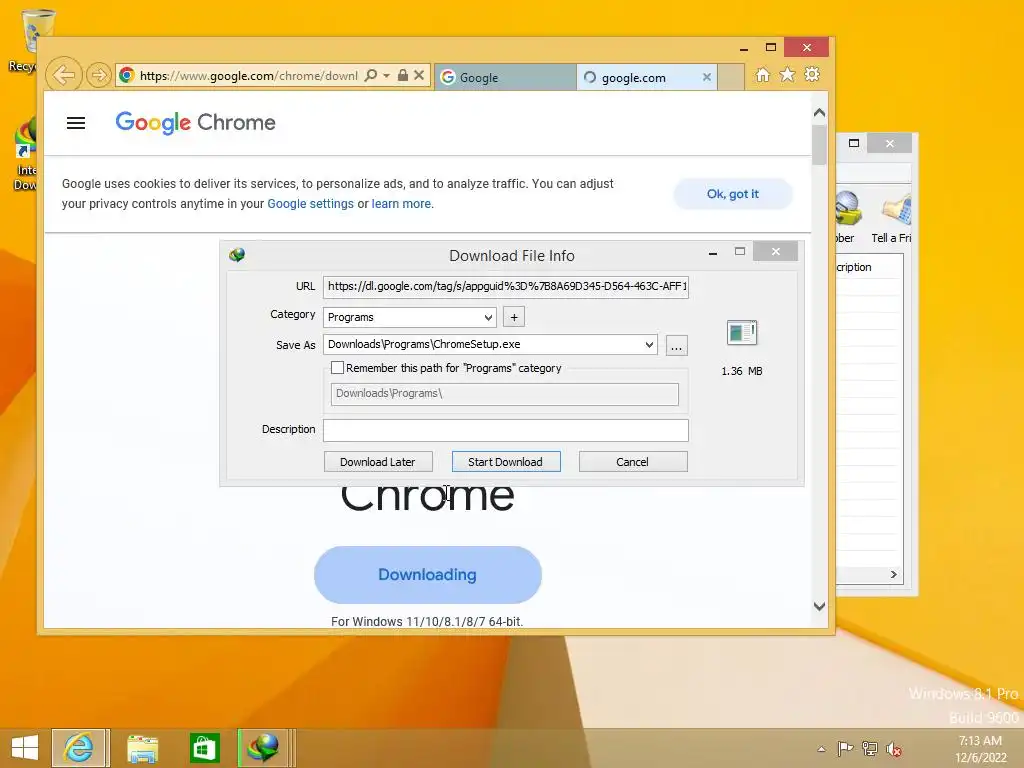Open the address bar dropdown arrow
The height and width of the screenshot is (768, 1024).
tap(387, 76)
